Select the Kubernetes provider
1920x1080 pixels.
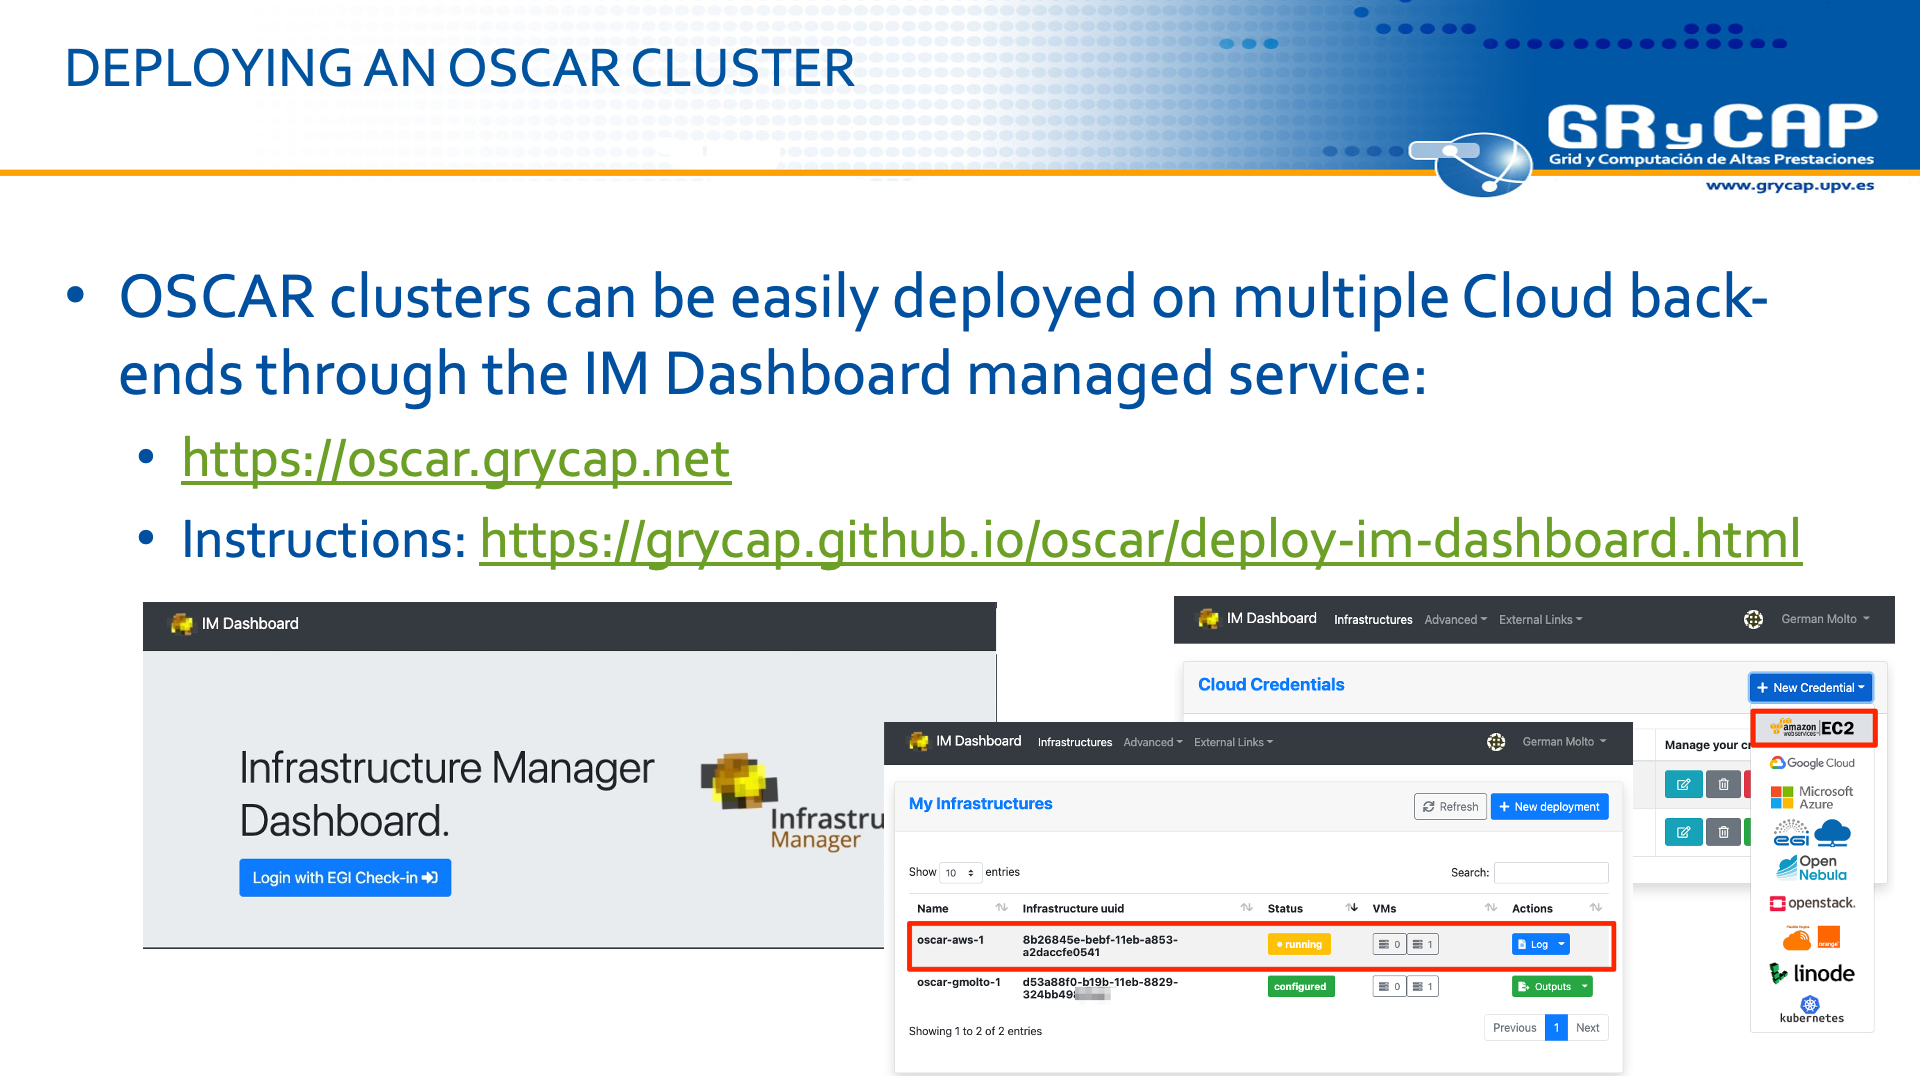[x=1811, y=1010]
